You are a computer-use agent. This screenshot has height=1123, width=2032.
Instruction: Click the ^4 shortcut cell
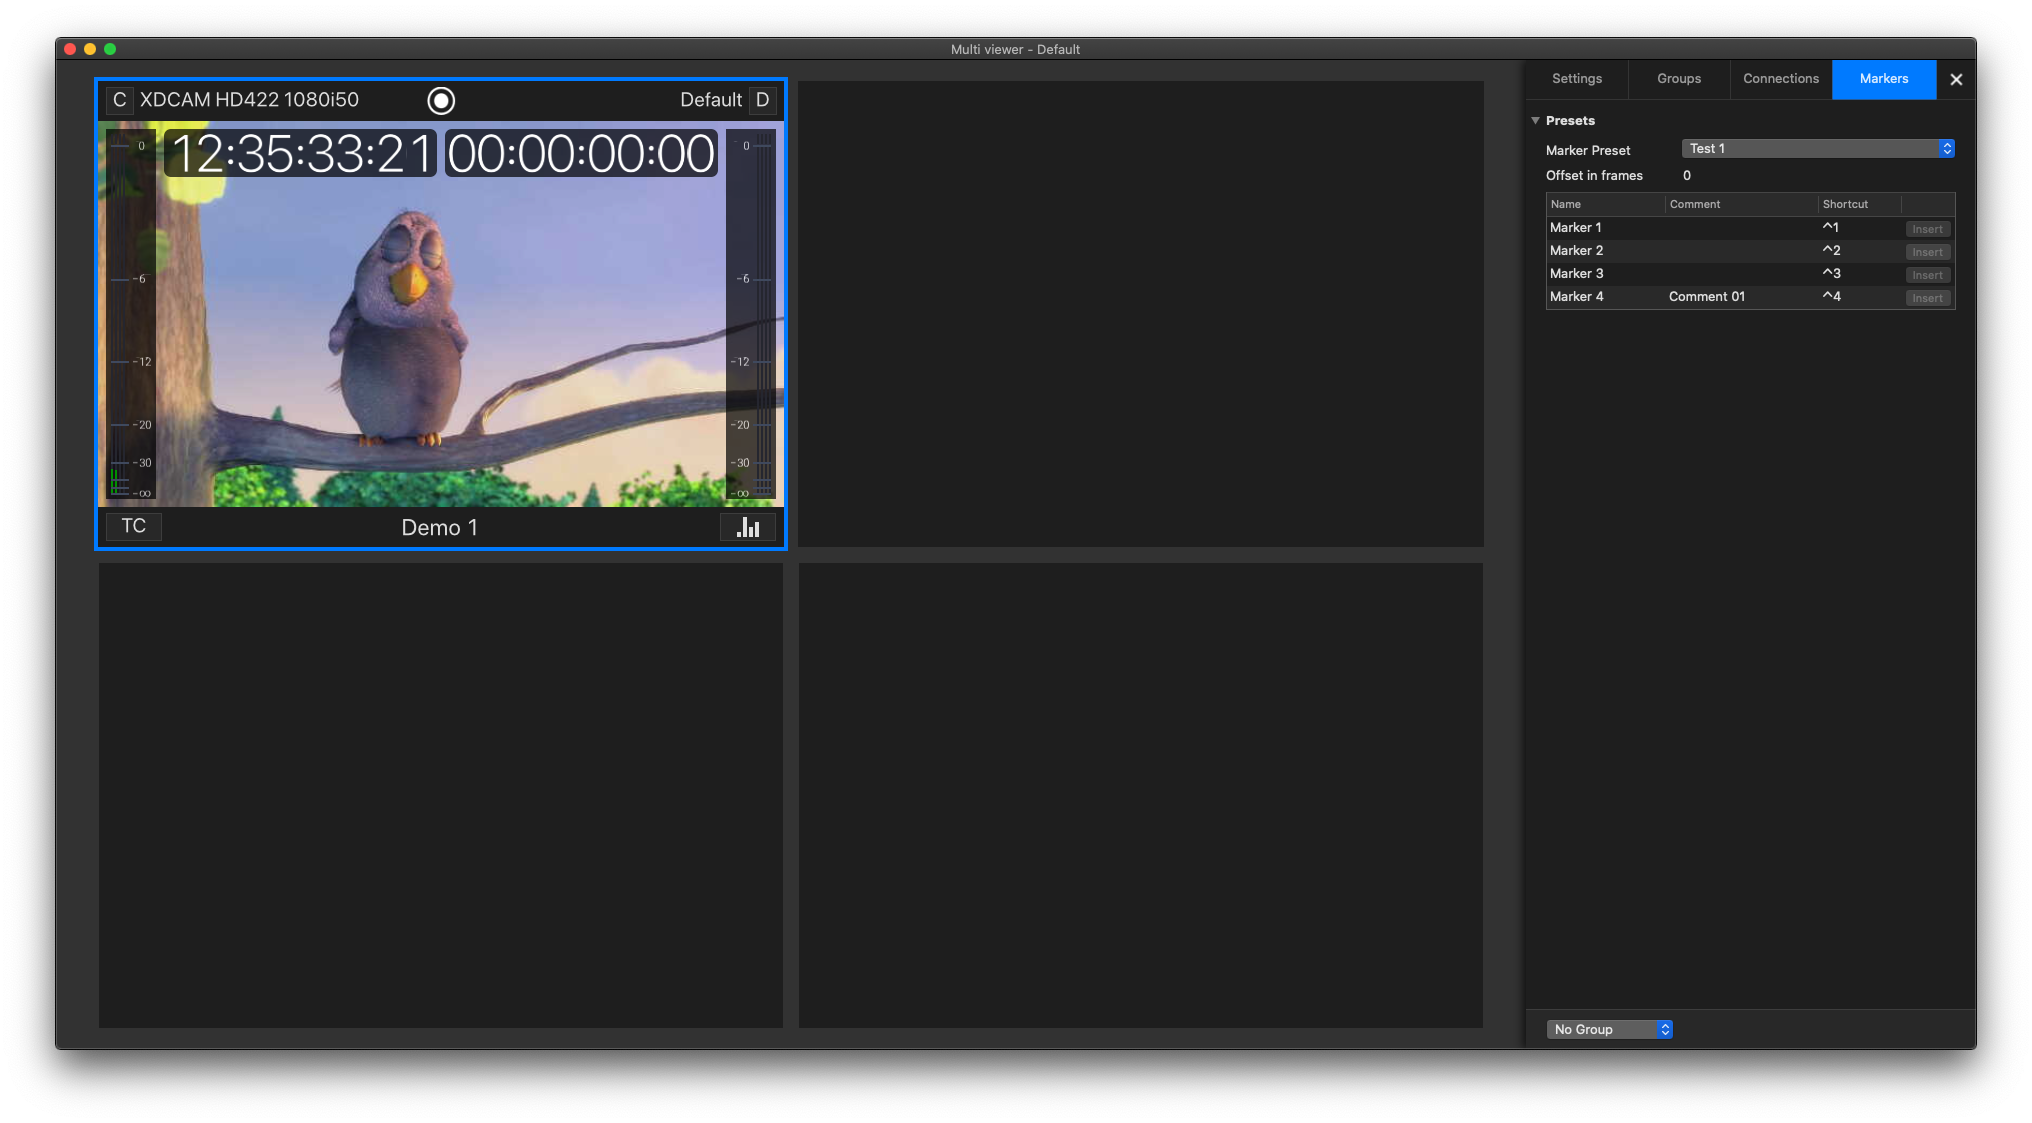click(1832, 297)
